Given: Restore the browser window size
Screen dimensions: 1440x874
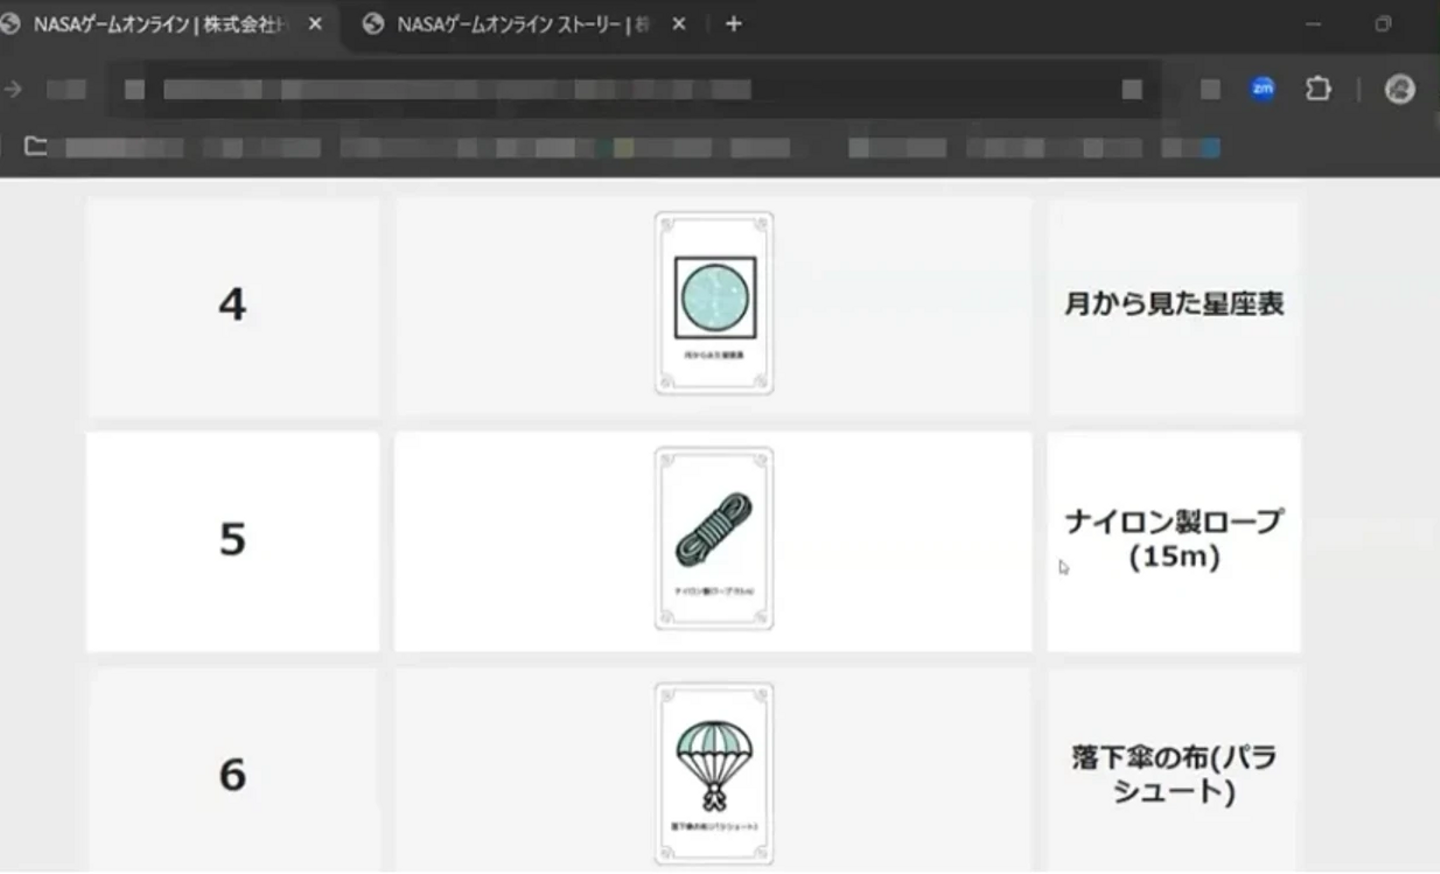Looking at the screenshot, I should click(x=1383, y=24).
